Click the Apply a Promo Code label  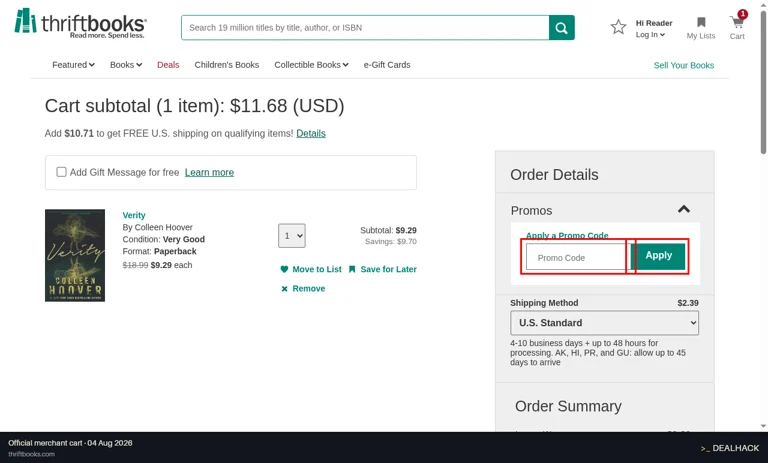567,236
